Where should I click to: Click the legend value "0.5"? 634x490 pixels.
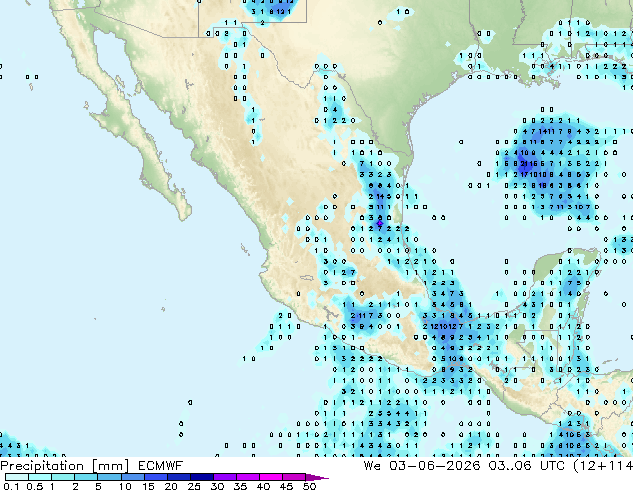tap(34, 486)
